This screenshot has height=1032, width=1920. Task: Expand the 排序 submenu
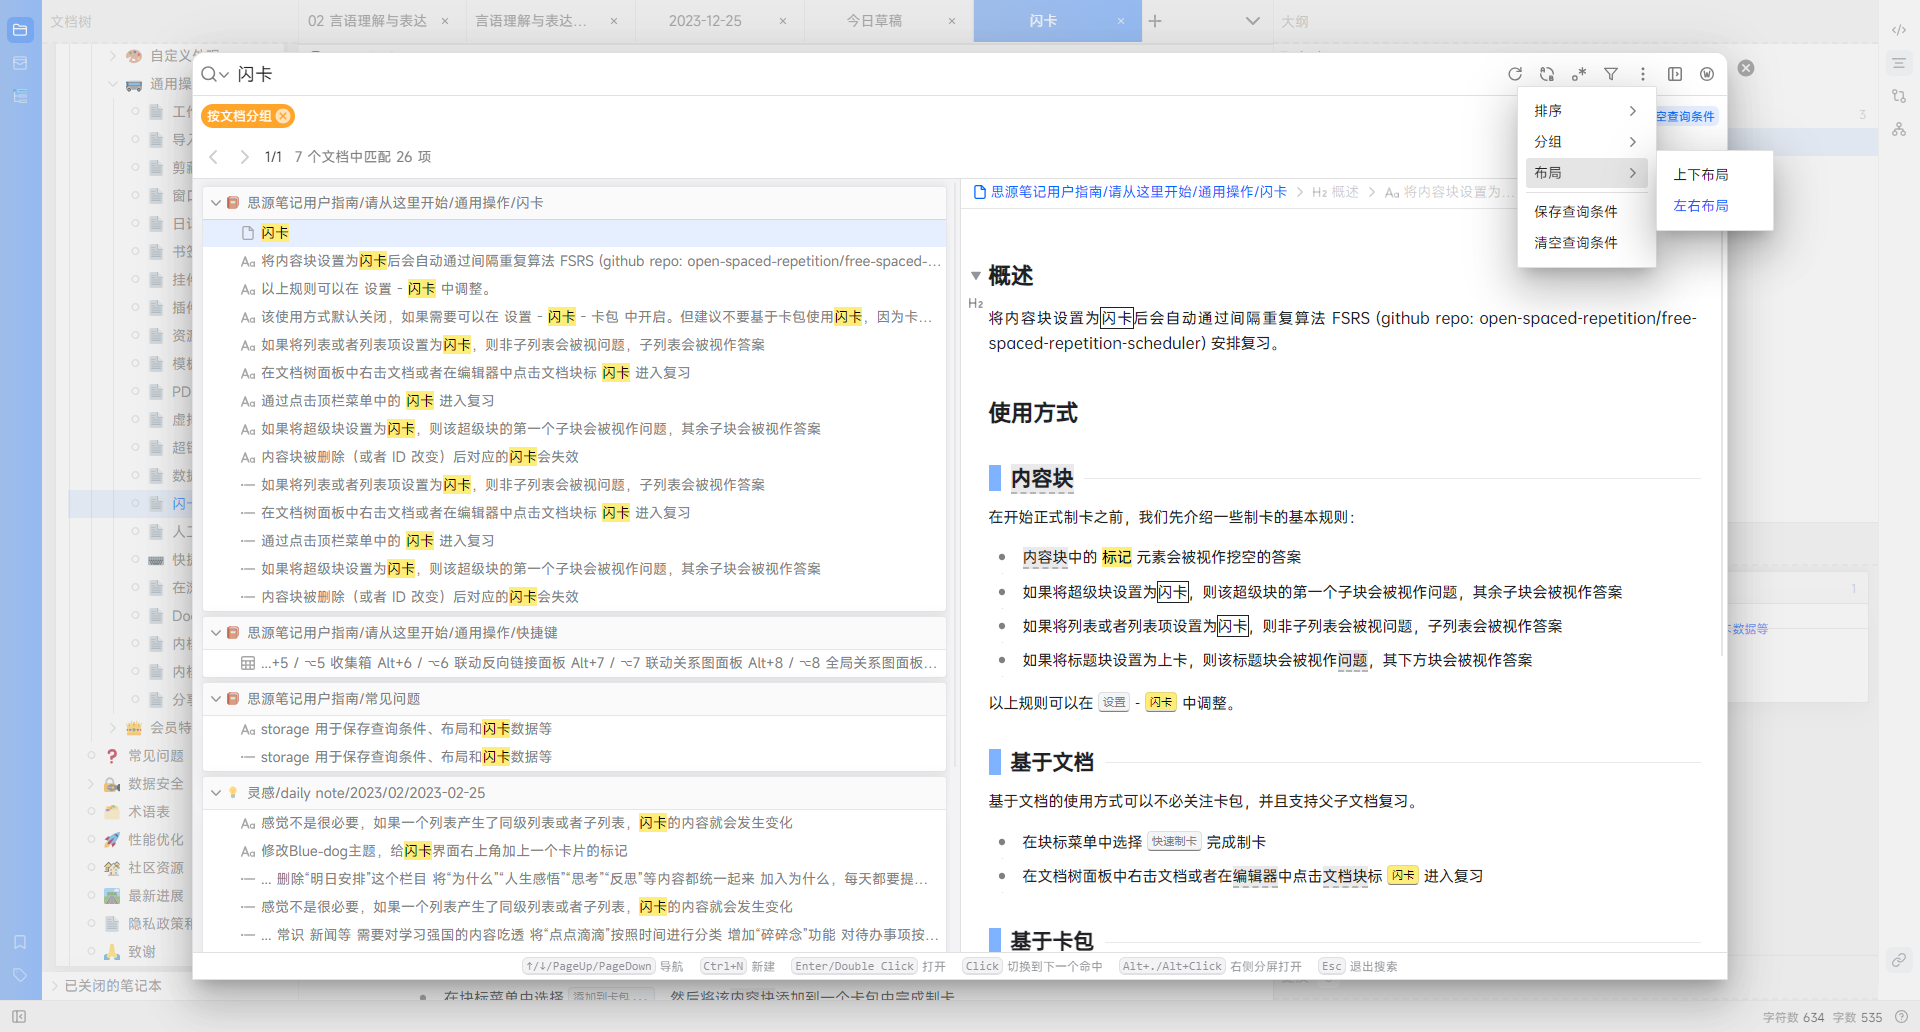pos(1586,111)
